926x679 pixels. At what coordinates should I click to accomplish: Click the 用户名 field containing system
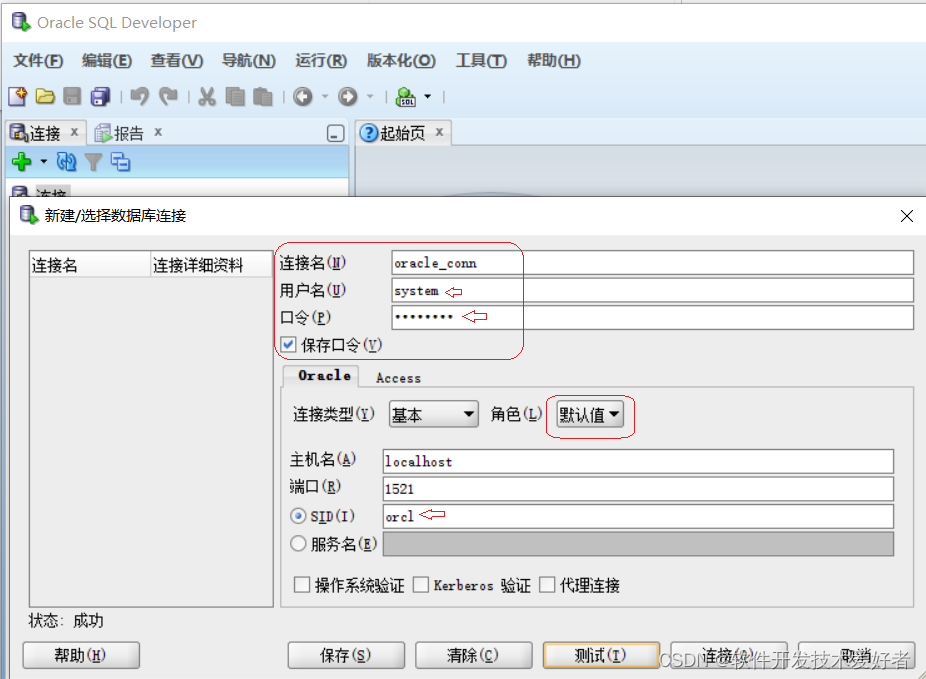653,290
